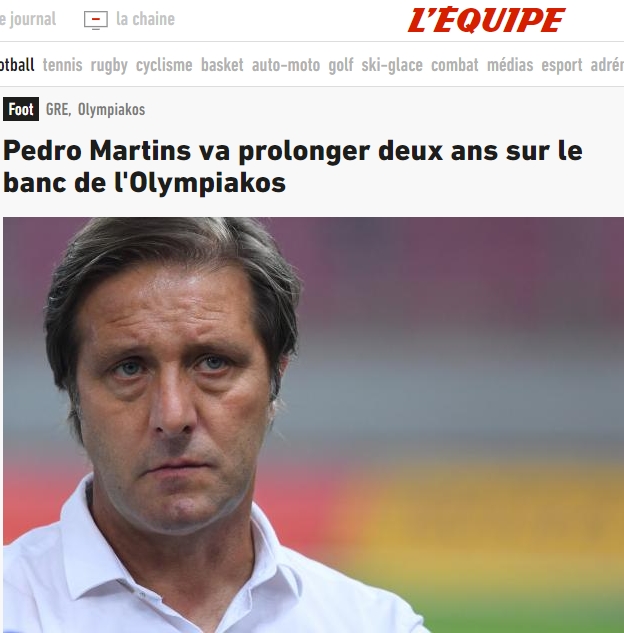Click the black Foot category tag

[x=21, y=109]
